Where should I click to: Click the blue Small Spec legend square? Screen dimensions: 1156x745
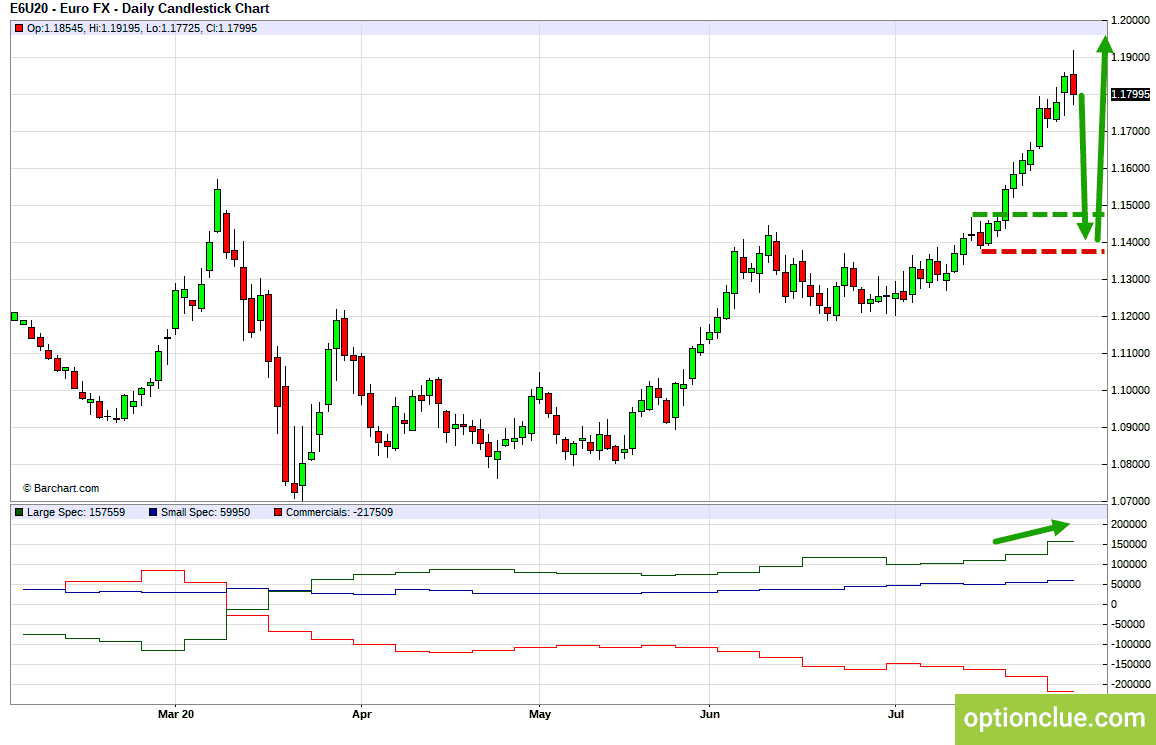tap(153, 512)
